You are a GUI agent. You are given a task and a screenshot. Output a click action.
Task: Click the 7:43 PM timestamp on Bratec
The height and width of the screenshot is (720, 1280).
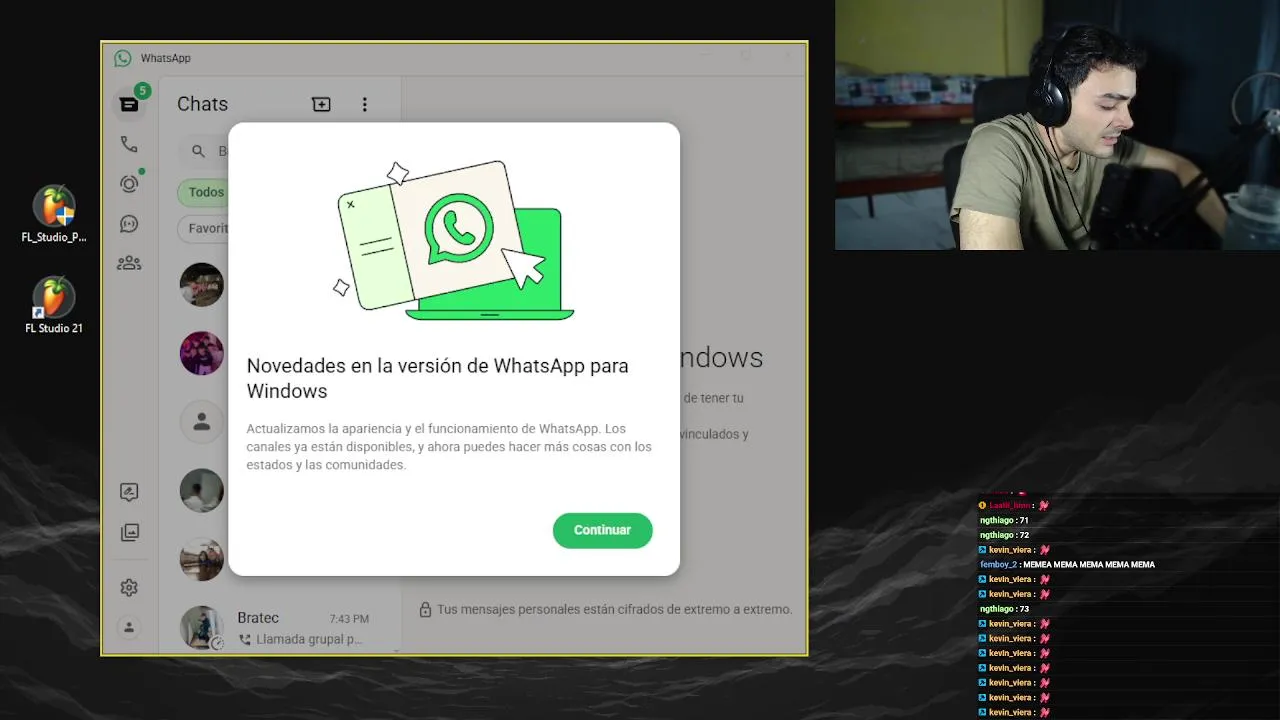(x=349, y=619)
